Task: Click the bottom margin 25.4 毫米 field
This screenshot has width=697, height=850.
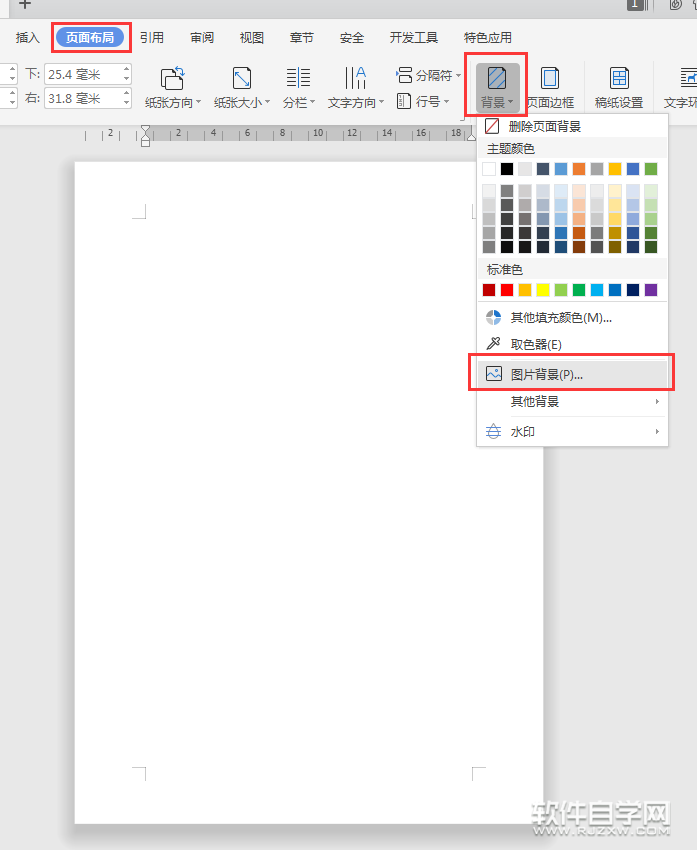Action: (82, 74)
